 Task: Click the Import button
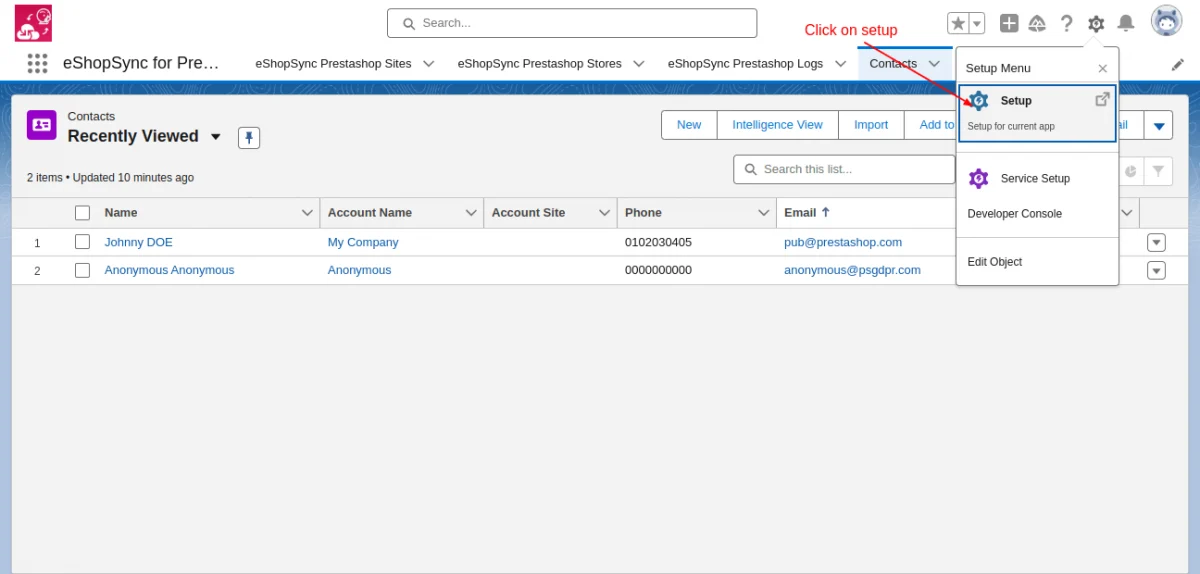point(871,125)
